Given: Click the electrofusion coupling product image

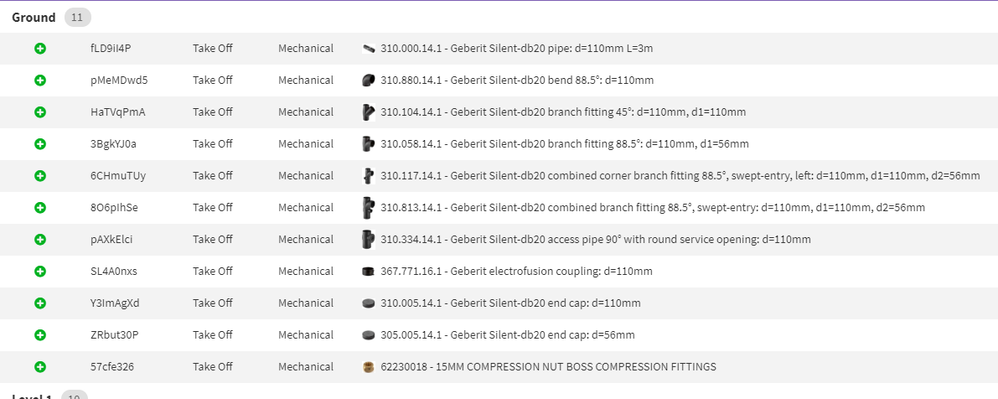Looking at the screenshot, I should point(368,271).
